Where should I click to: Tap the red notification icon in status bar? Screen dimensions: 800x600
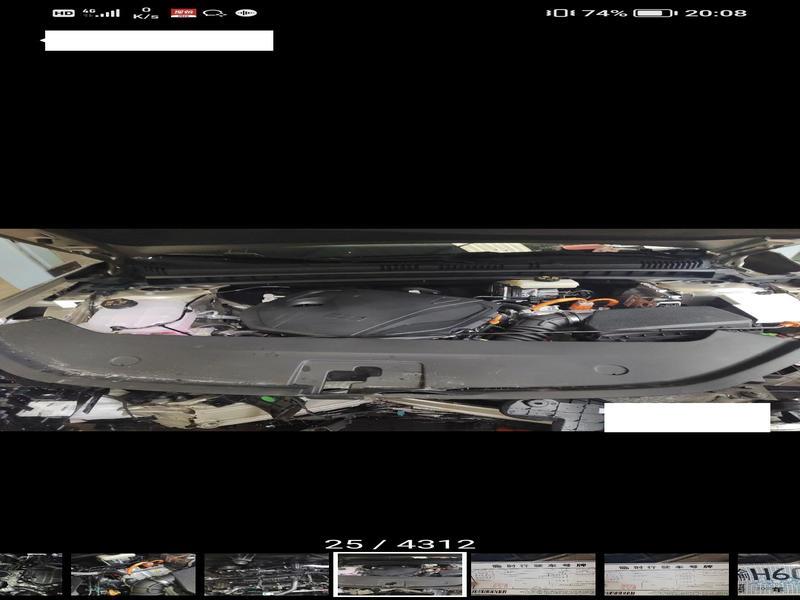pos(183,13)
